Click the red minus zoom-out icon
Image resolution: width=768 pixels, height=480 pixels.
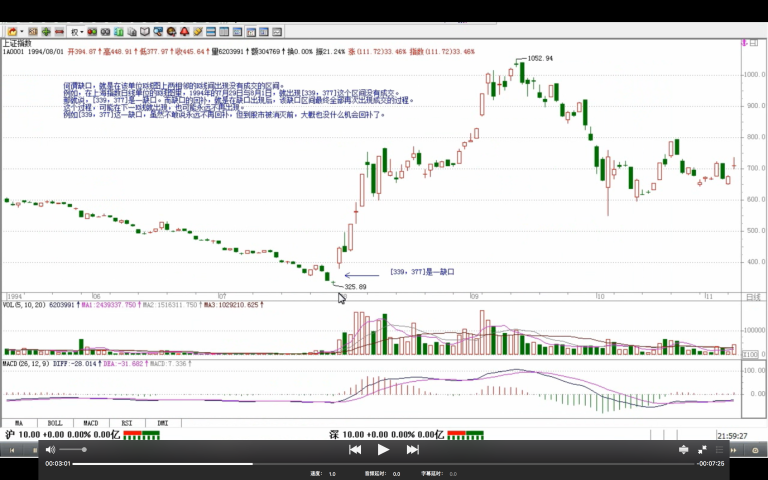[x=59, y=32]
